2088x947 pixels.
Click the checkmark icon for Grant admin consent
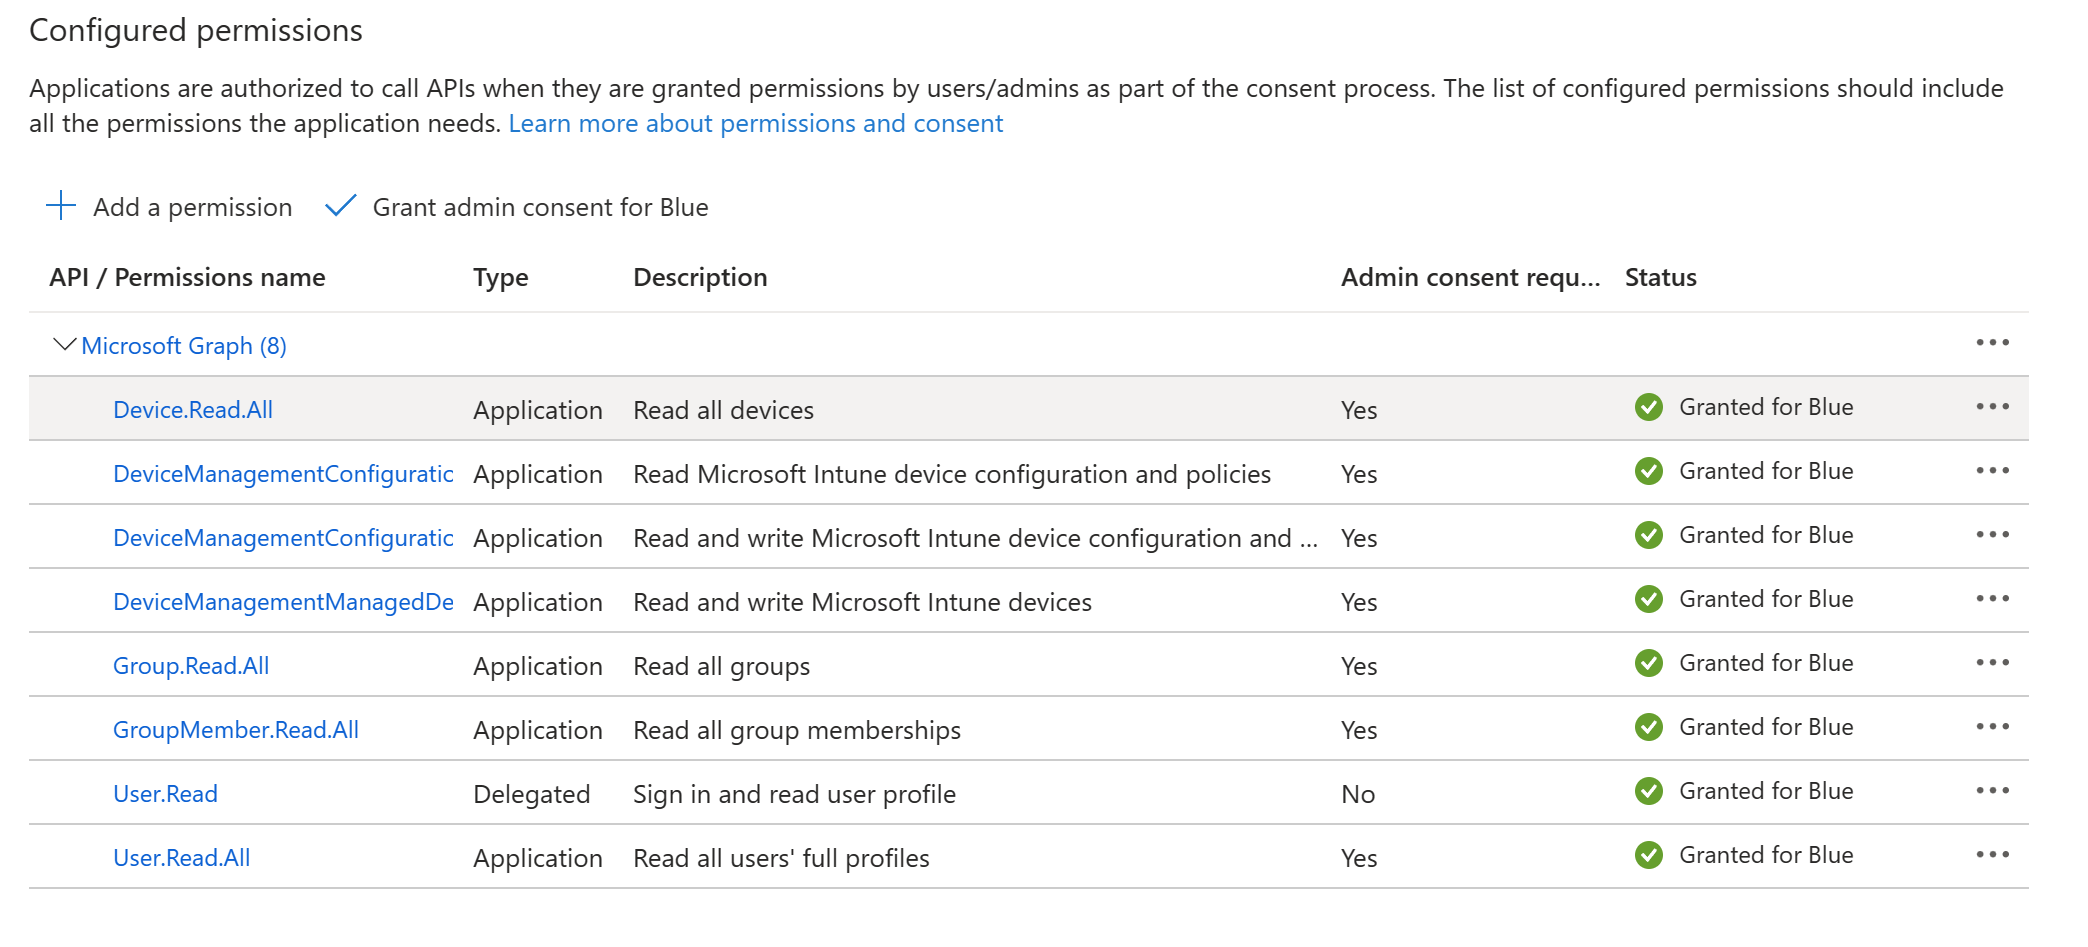click(341, 206)
